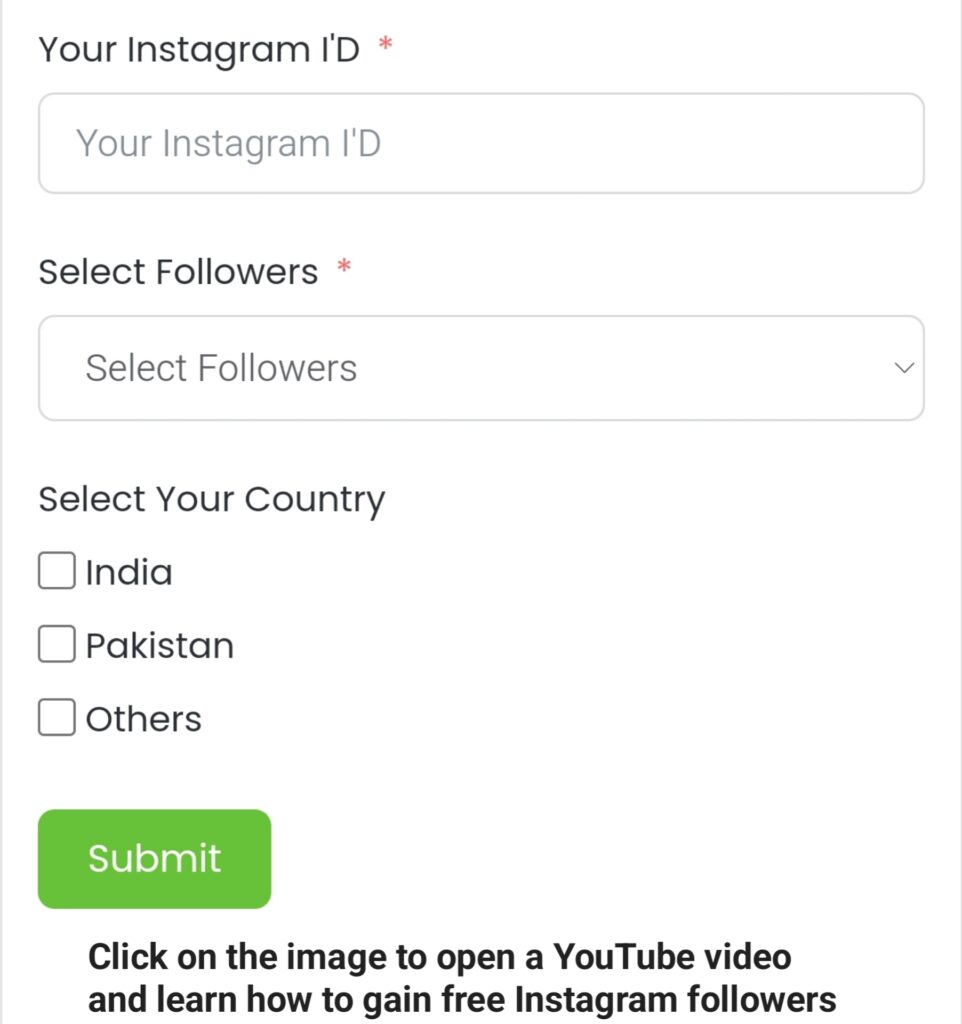Click the 'Select Followers' field label above the dropdown
962x1024 pixels.
pyautogui.click(x=178, y=271)
